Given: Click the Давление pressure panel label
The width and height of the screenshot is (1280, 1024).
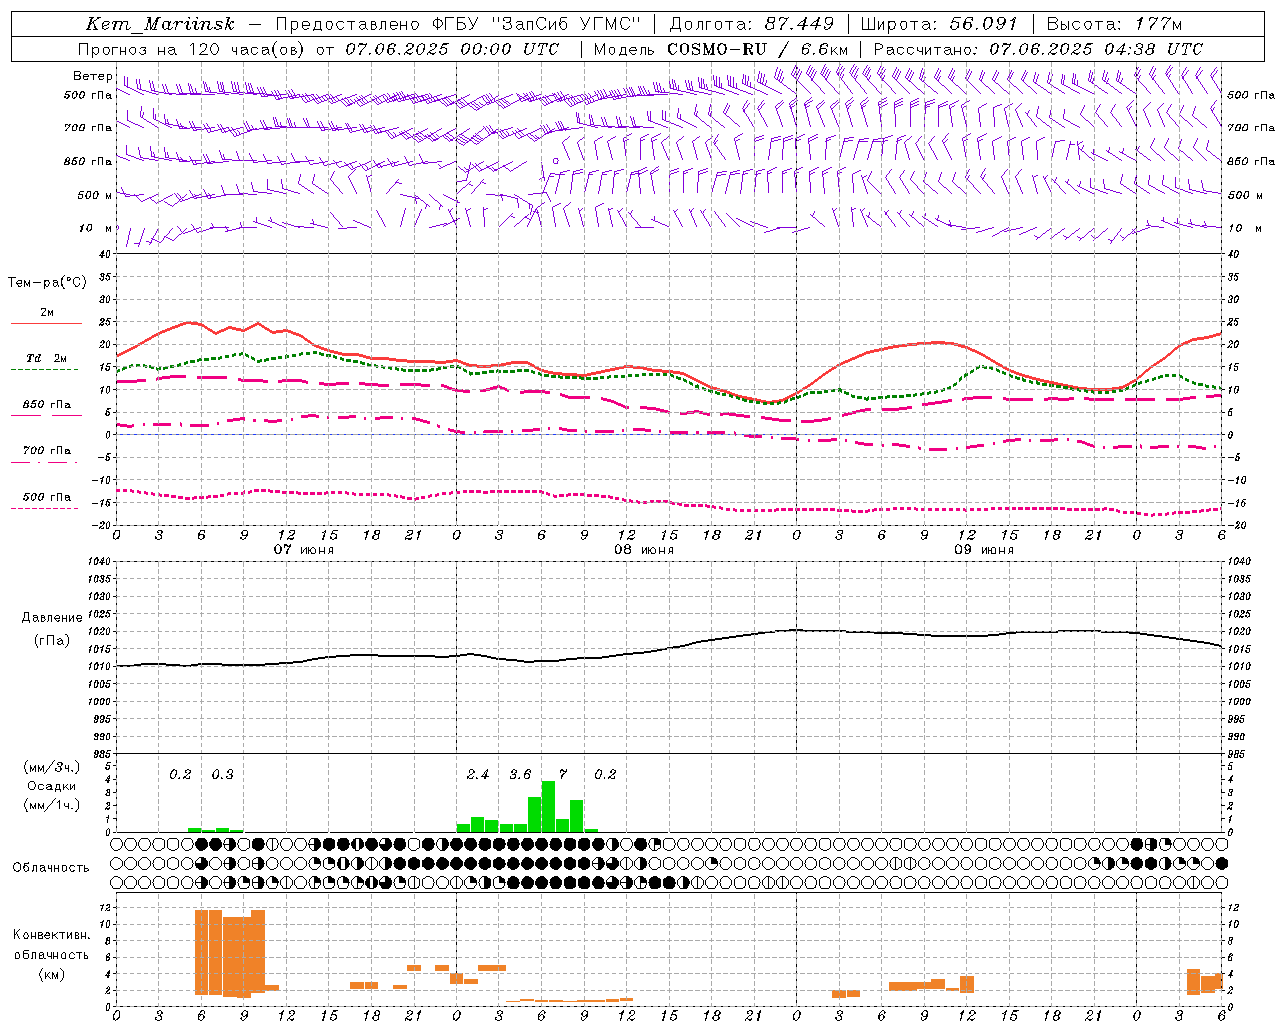Looking at the screenshot, I should (52, 618).
